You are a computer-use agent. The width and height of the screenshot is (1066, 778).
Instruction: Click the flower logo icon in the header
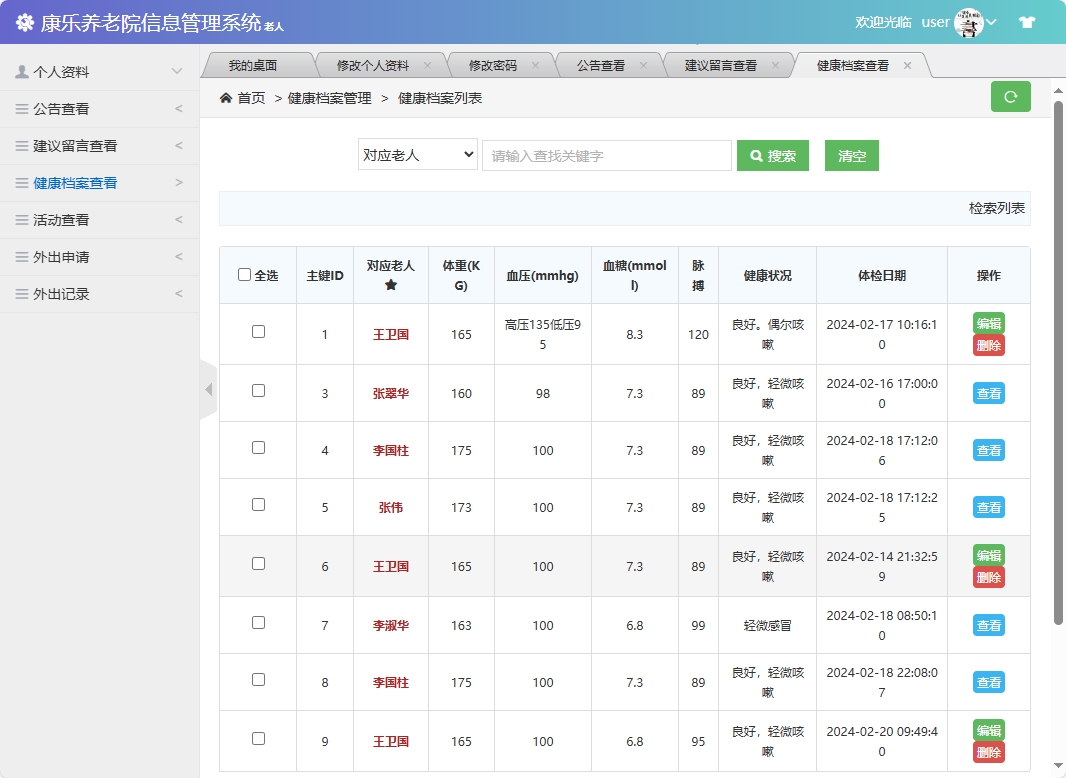pos(25,20)
